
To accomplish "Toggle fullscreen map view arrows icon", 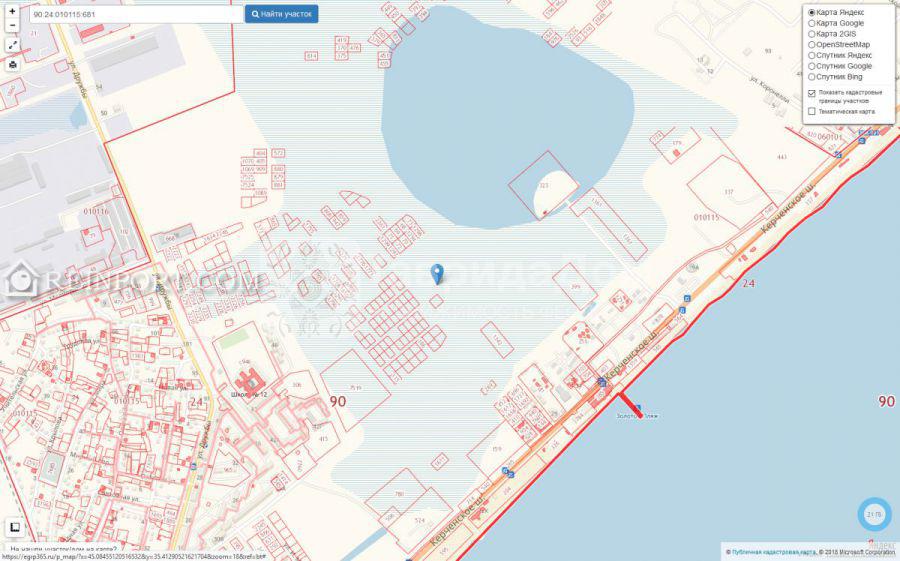I will click(13, 45).
